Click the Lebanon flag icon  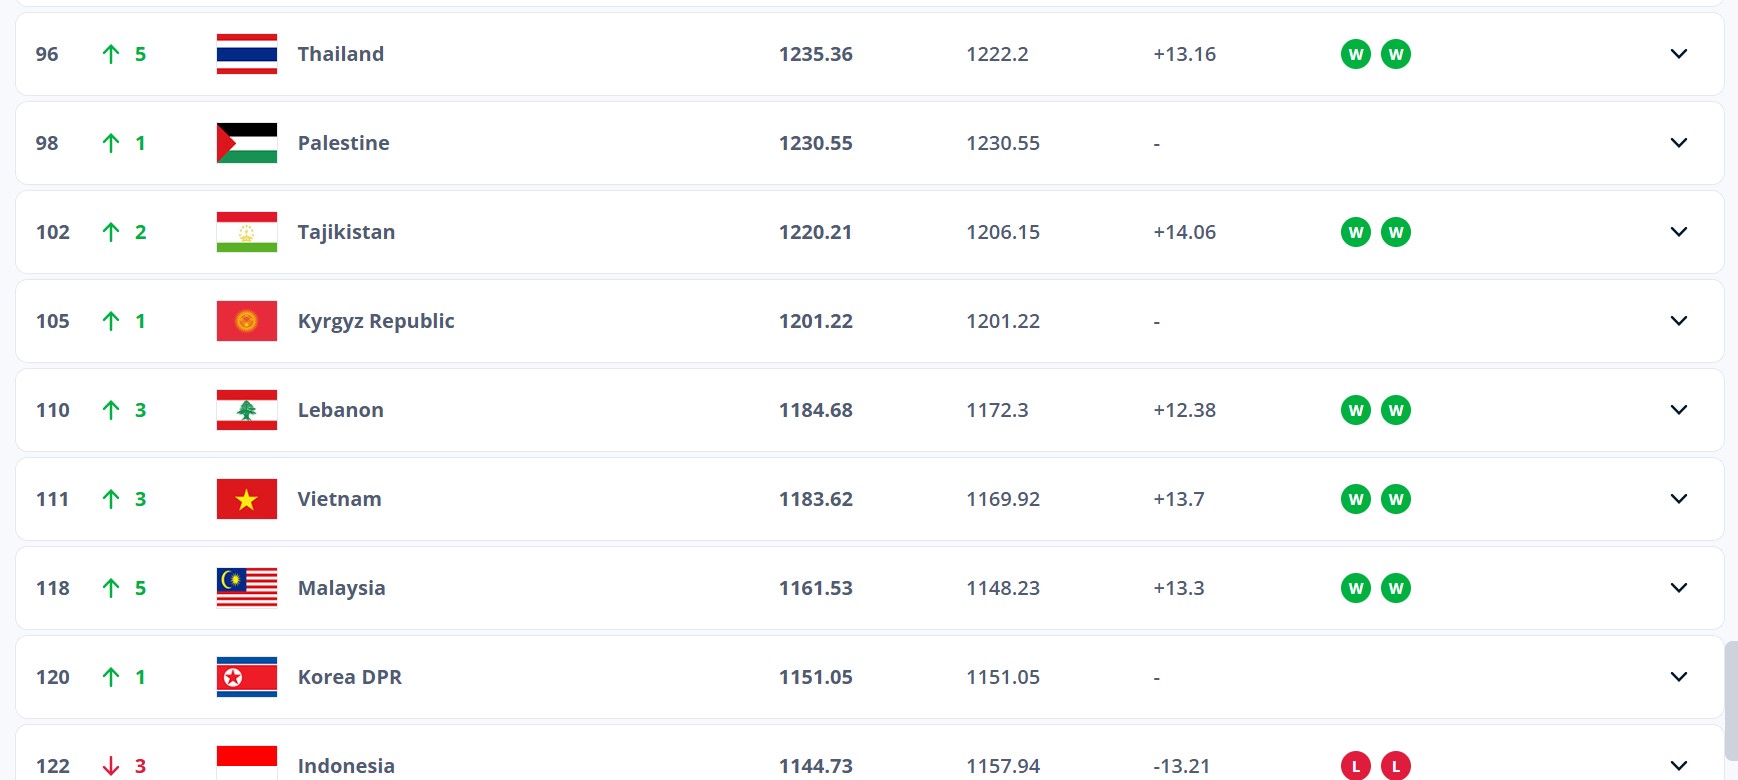click(x=246, y=410)
